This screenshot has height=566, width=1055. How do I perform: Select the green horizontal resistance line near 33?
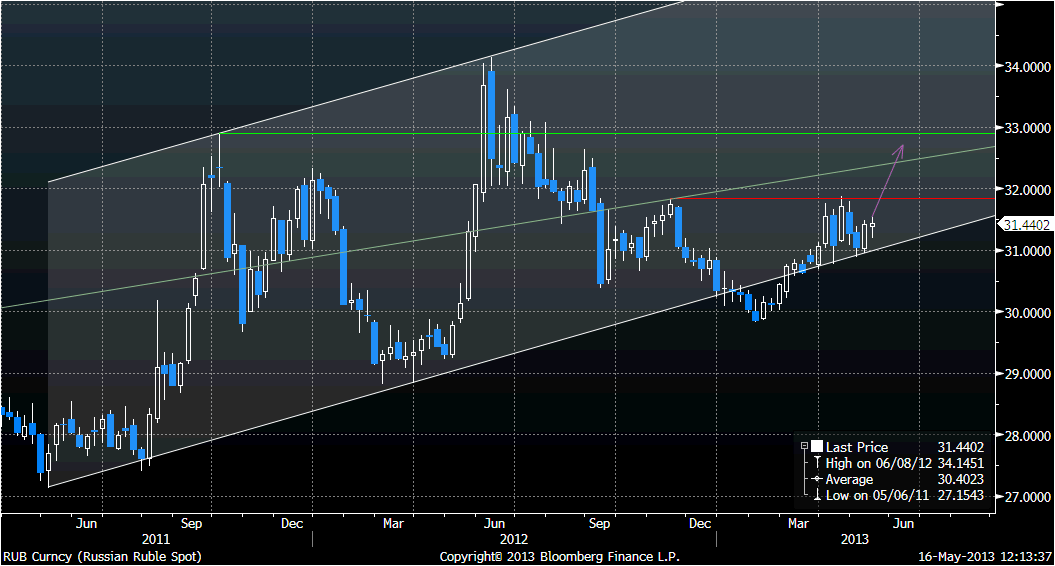[606, 133]
